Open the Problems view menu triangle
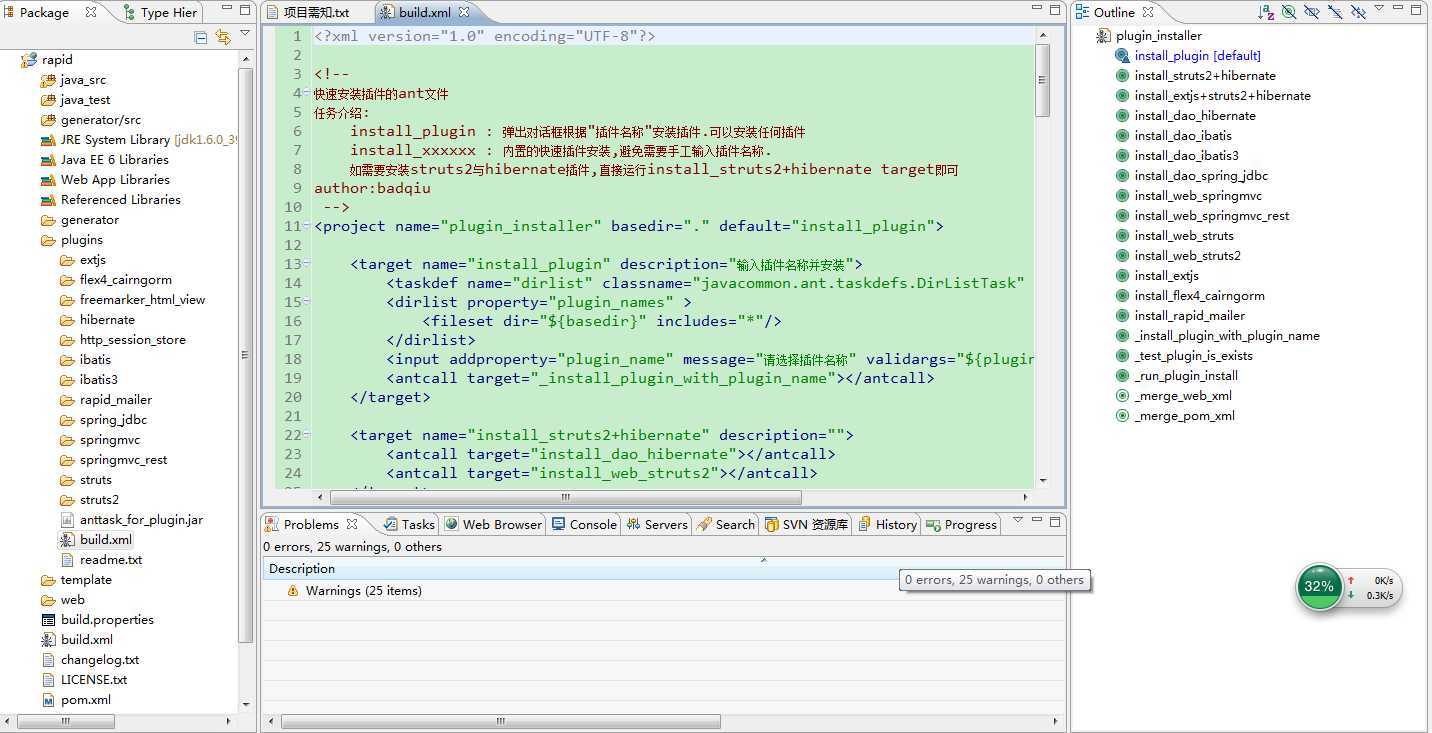Screen dimensions: 1432x733 point(1018,520)
